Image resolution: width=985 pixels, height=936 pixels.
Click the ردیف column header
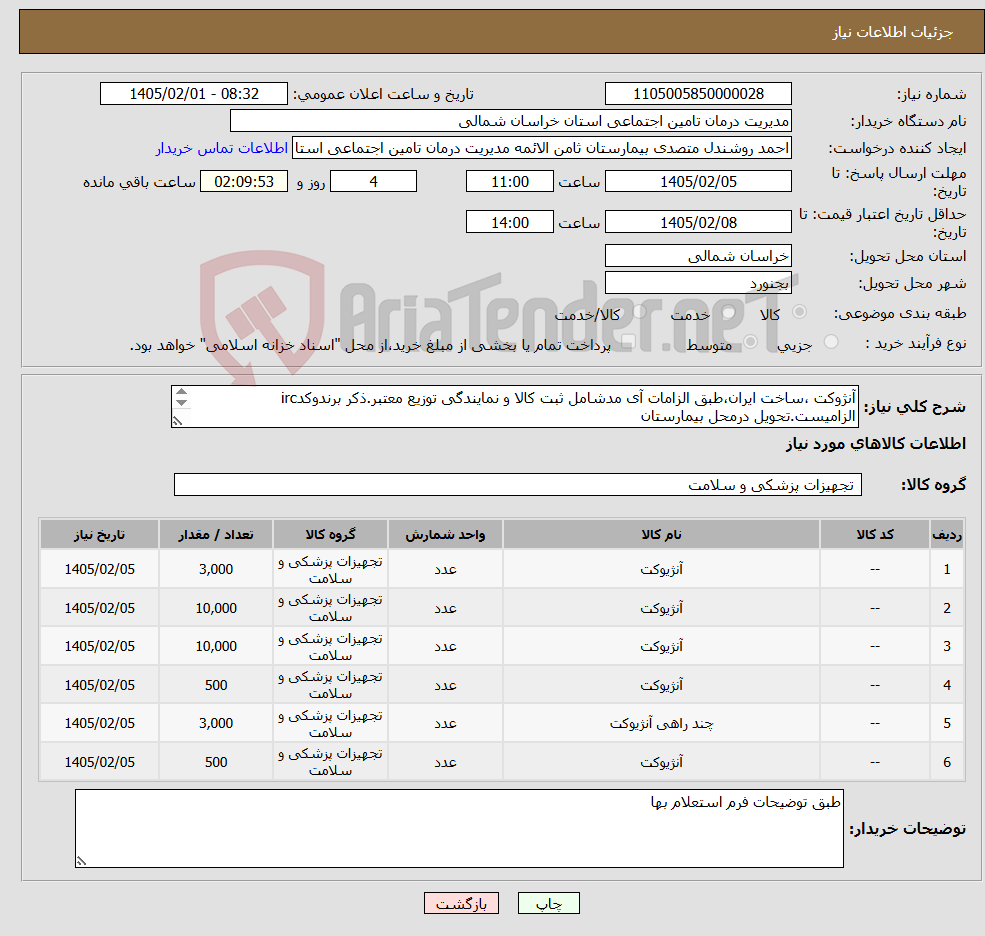tap(947, 535)
